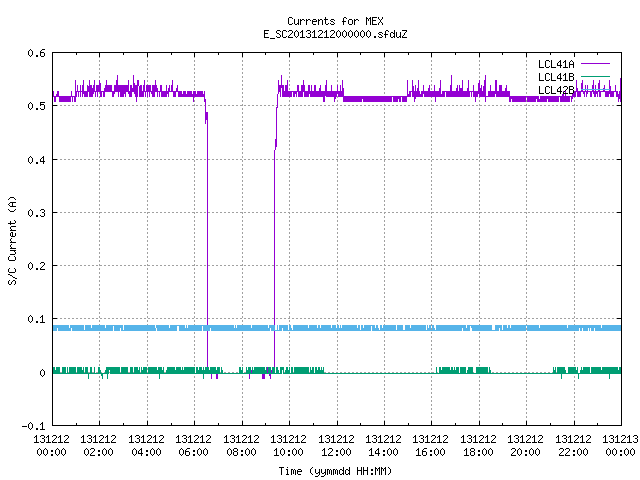Click the x-axis tick label 131212 06:00
The image size is (640, 480).
193,446
